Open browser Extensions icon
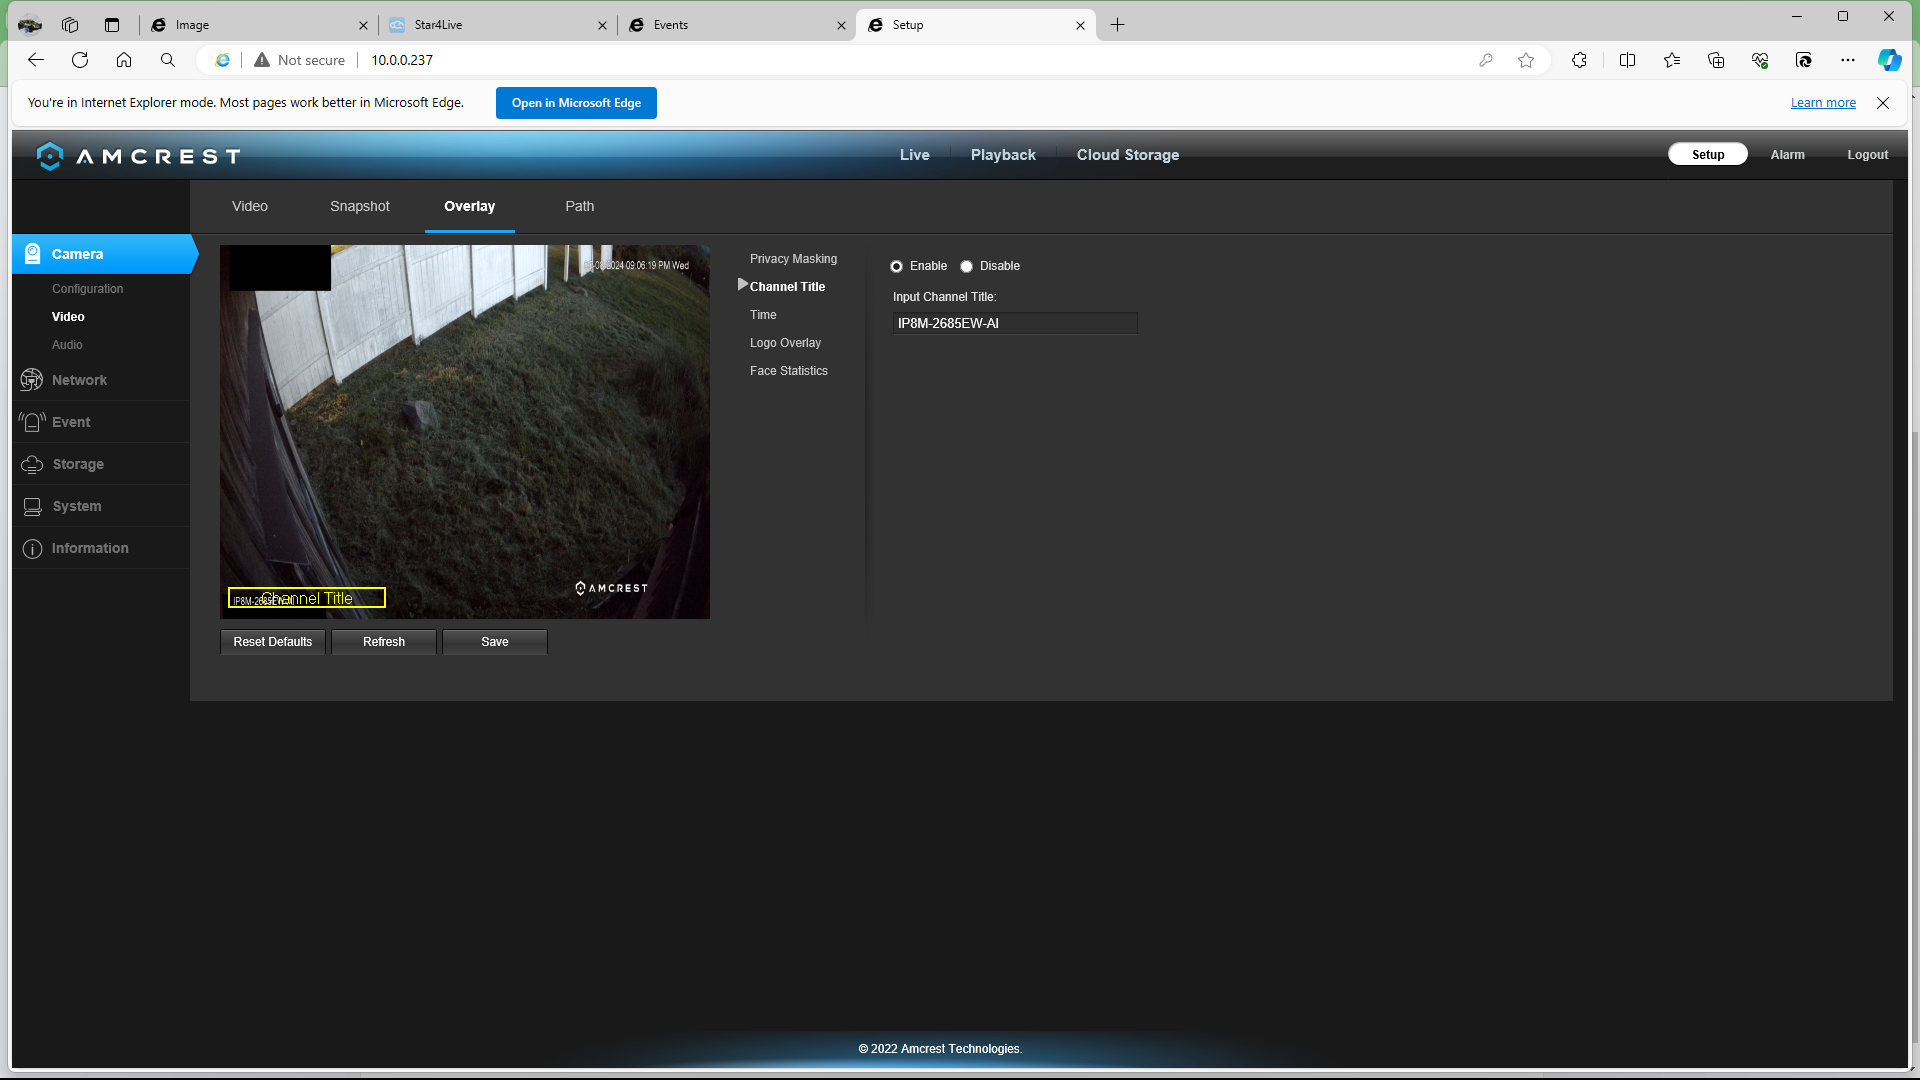The height and width of the screenshot is (1080, 1920). 1579,60
